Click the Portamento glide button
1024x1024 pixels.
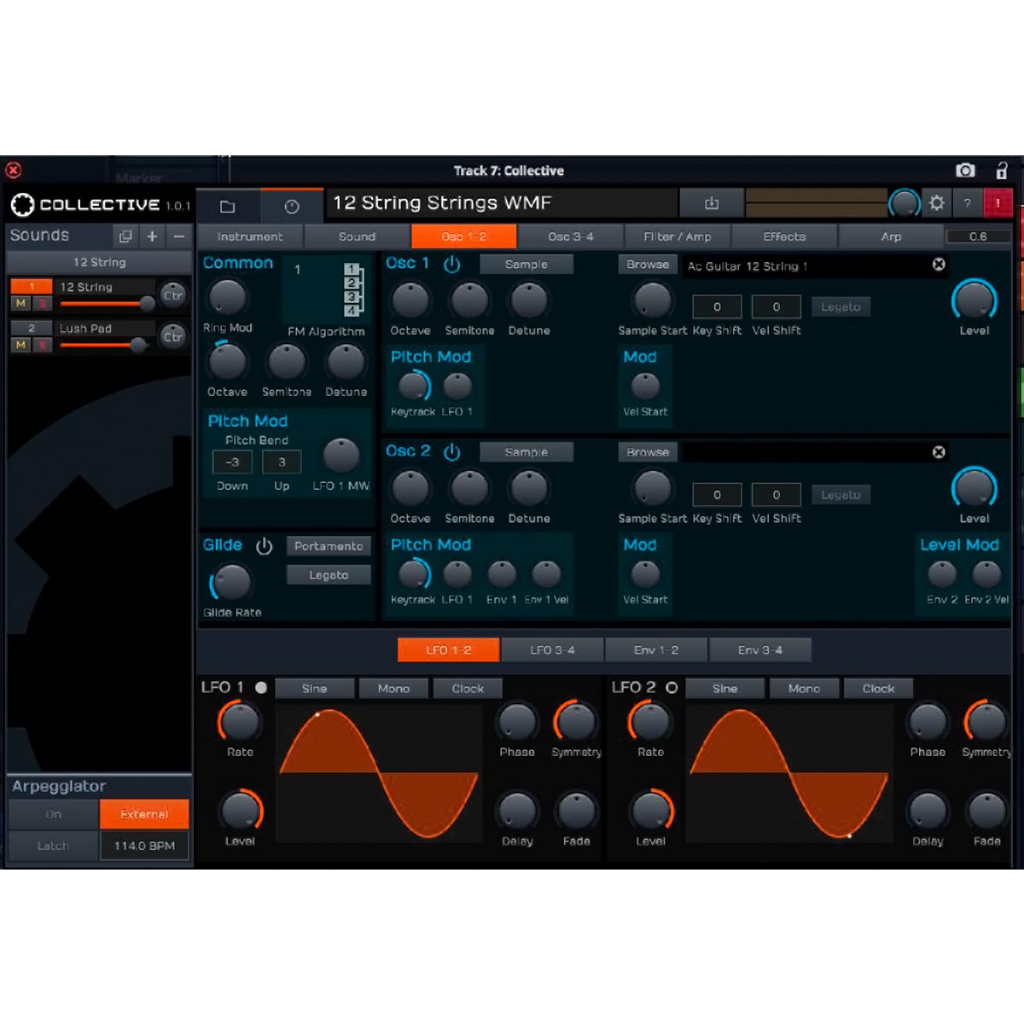click(328, 546)
